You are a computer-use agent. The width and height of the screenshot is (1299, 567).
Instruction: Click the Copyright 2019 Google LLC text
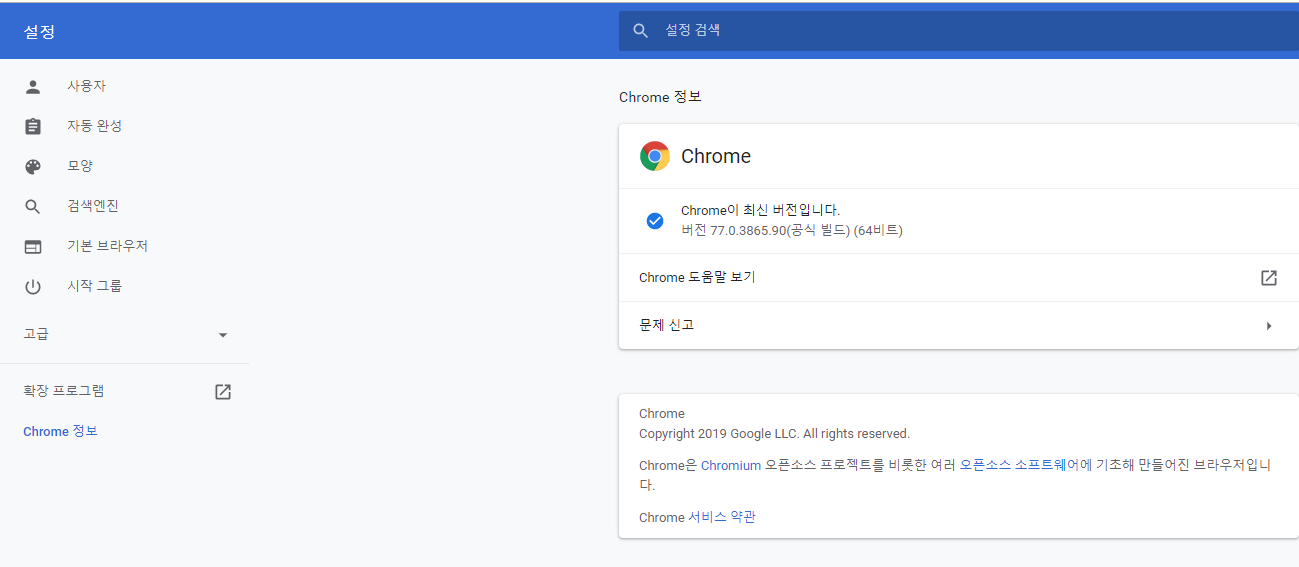774,434
